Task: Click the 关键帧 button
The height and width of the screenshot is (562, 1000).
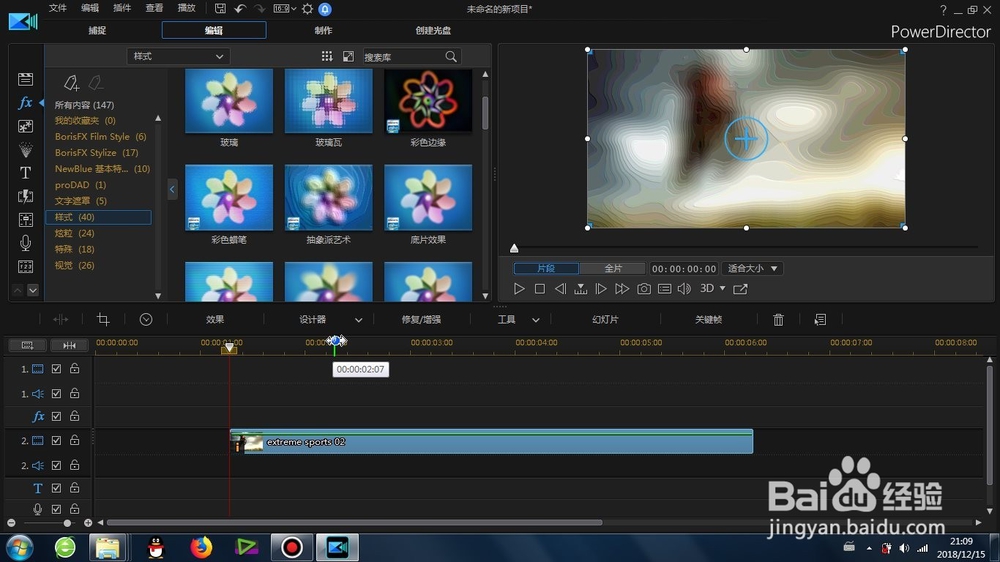Action: [x=709, y=319]
